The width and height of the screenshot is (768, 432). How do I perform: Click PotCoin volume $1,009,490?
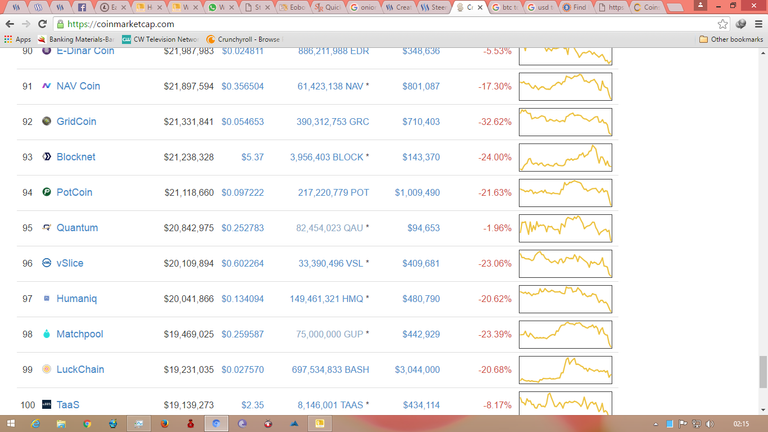[417, 192]
